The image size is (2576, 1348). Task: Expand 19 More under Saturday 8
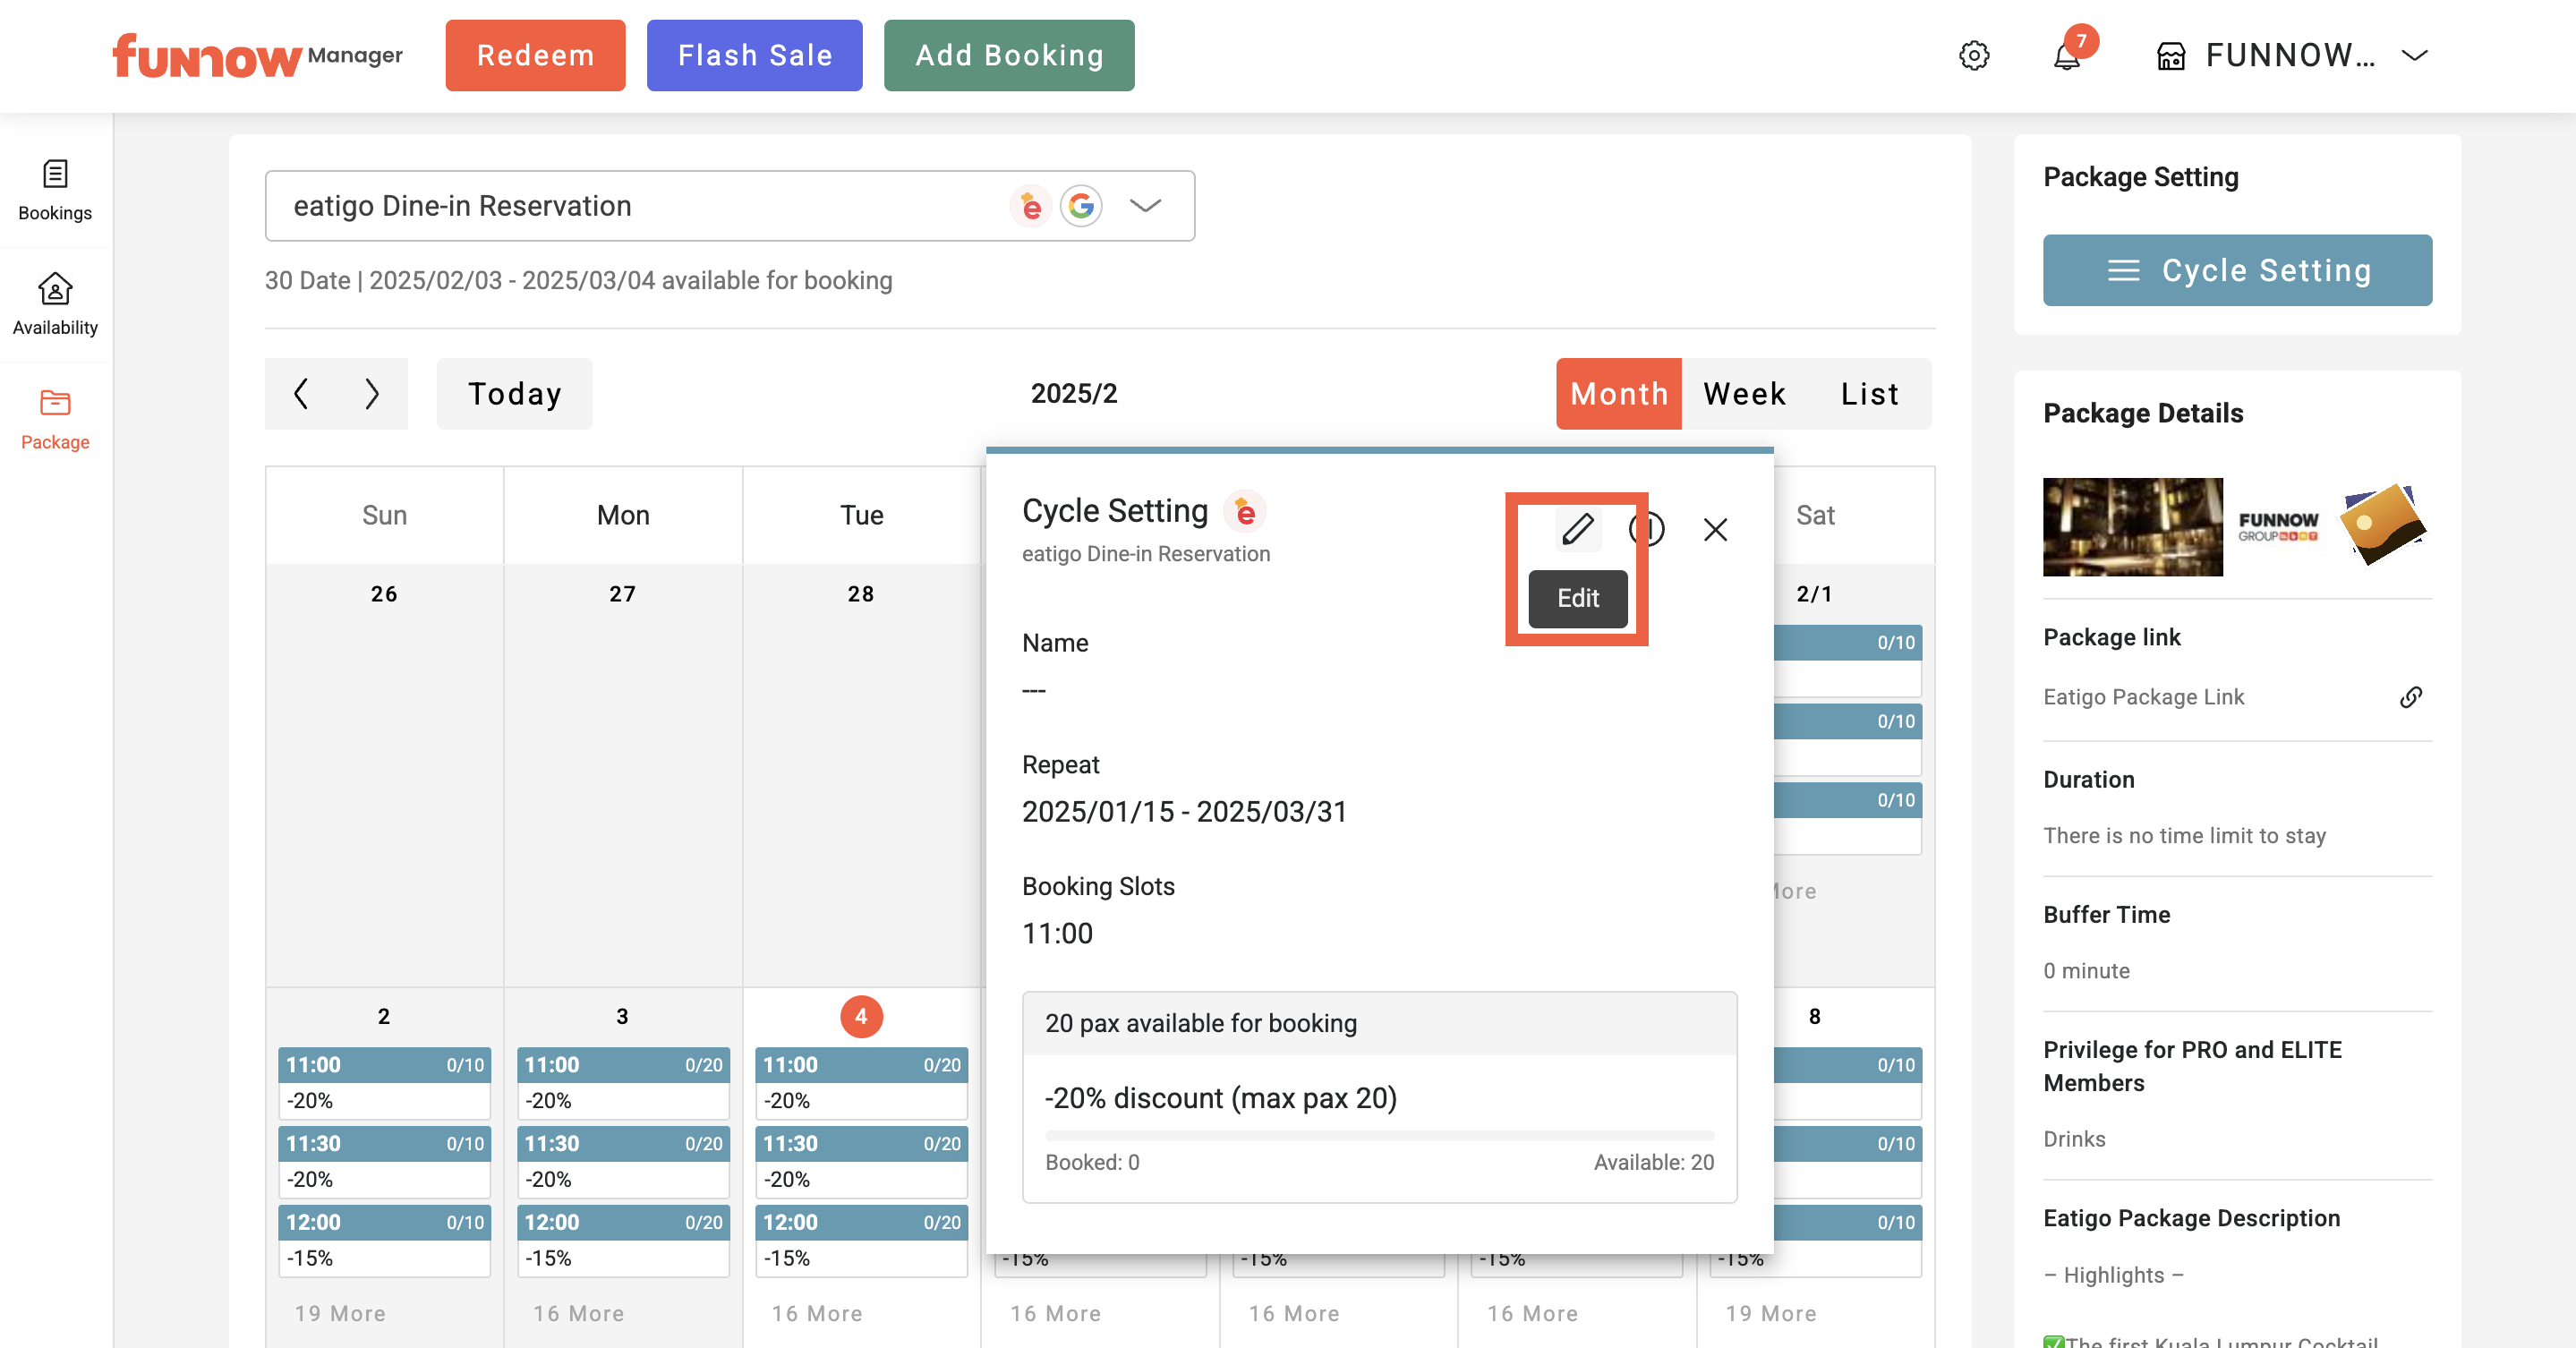tap(1771, 1314)
